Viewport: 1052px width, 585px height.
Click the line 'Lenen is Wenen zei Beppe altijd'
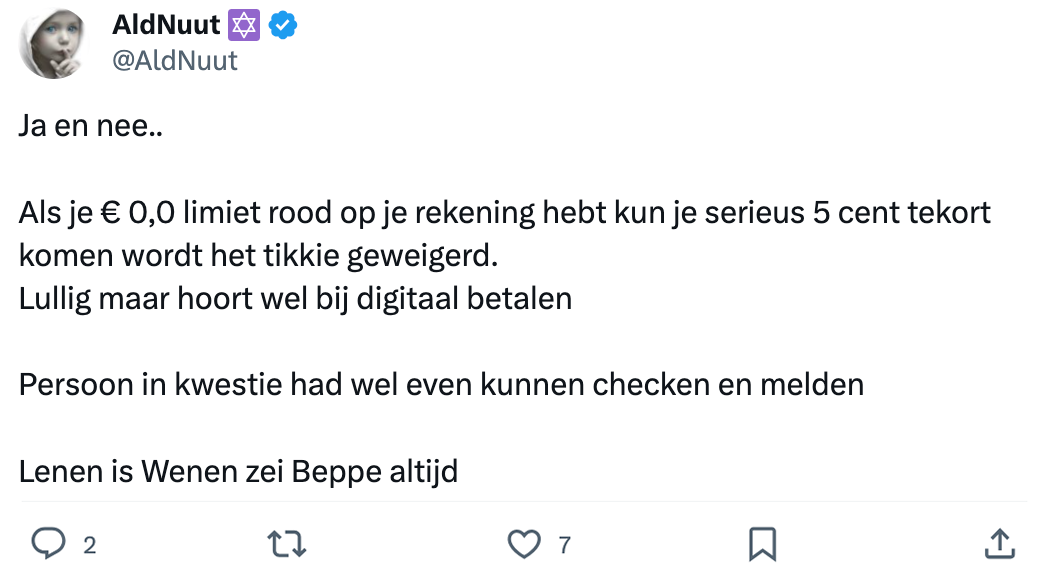[x=238, y=470]
